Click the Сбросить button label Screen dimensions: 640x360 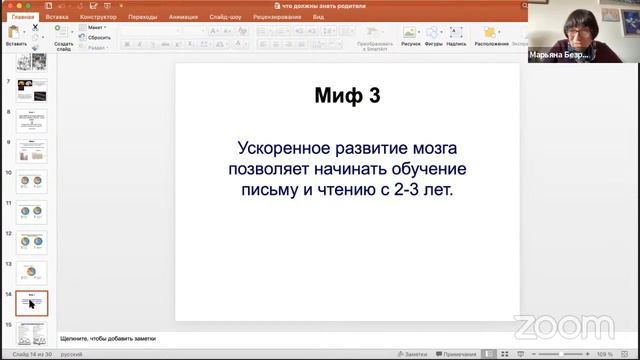[x=99, y=38]
